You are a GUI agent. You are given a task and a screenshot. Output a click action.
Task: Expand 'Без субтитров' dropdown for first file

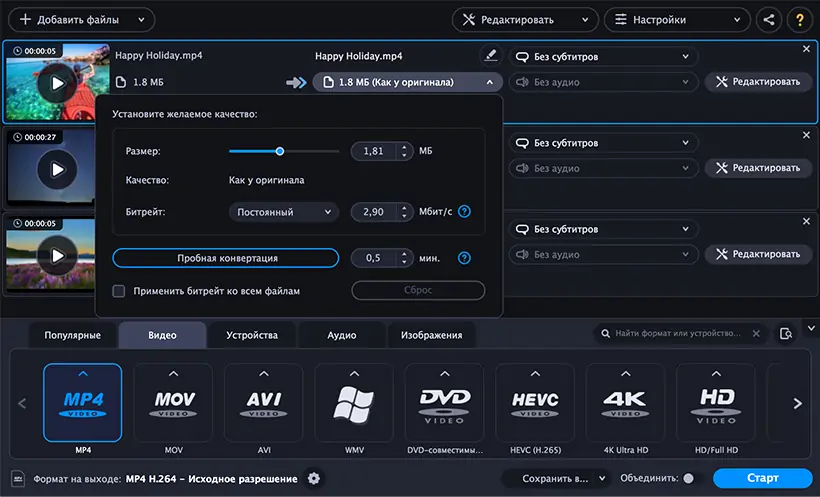[603, 57]
